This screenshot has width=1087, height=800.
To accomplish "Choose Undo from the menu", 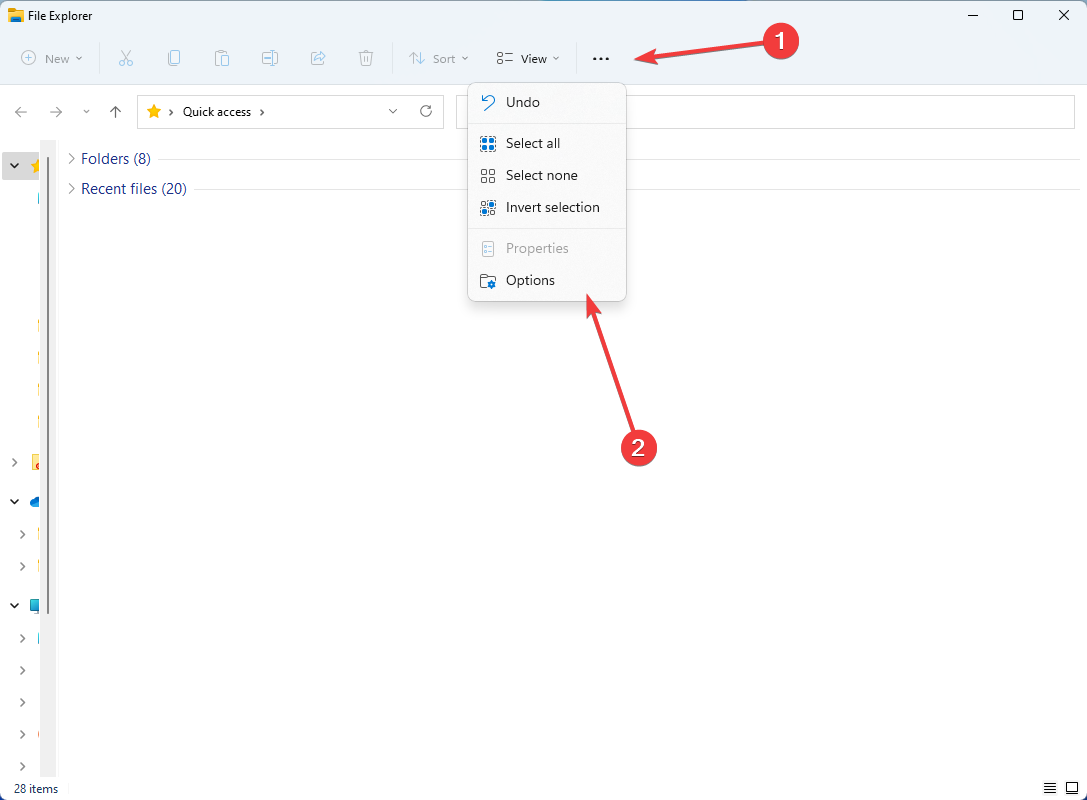I will [x=547, y=103].
